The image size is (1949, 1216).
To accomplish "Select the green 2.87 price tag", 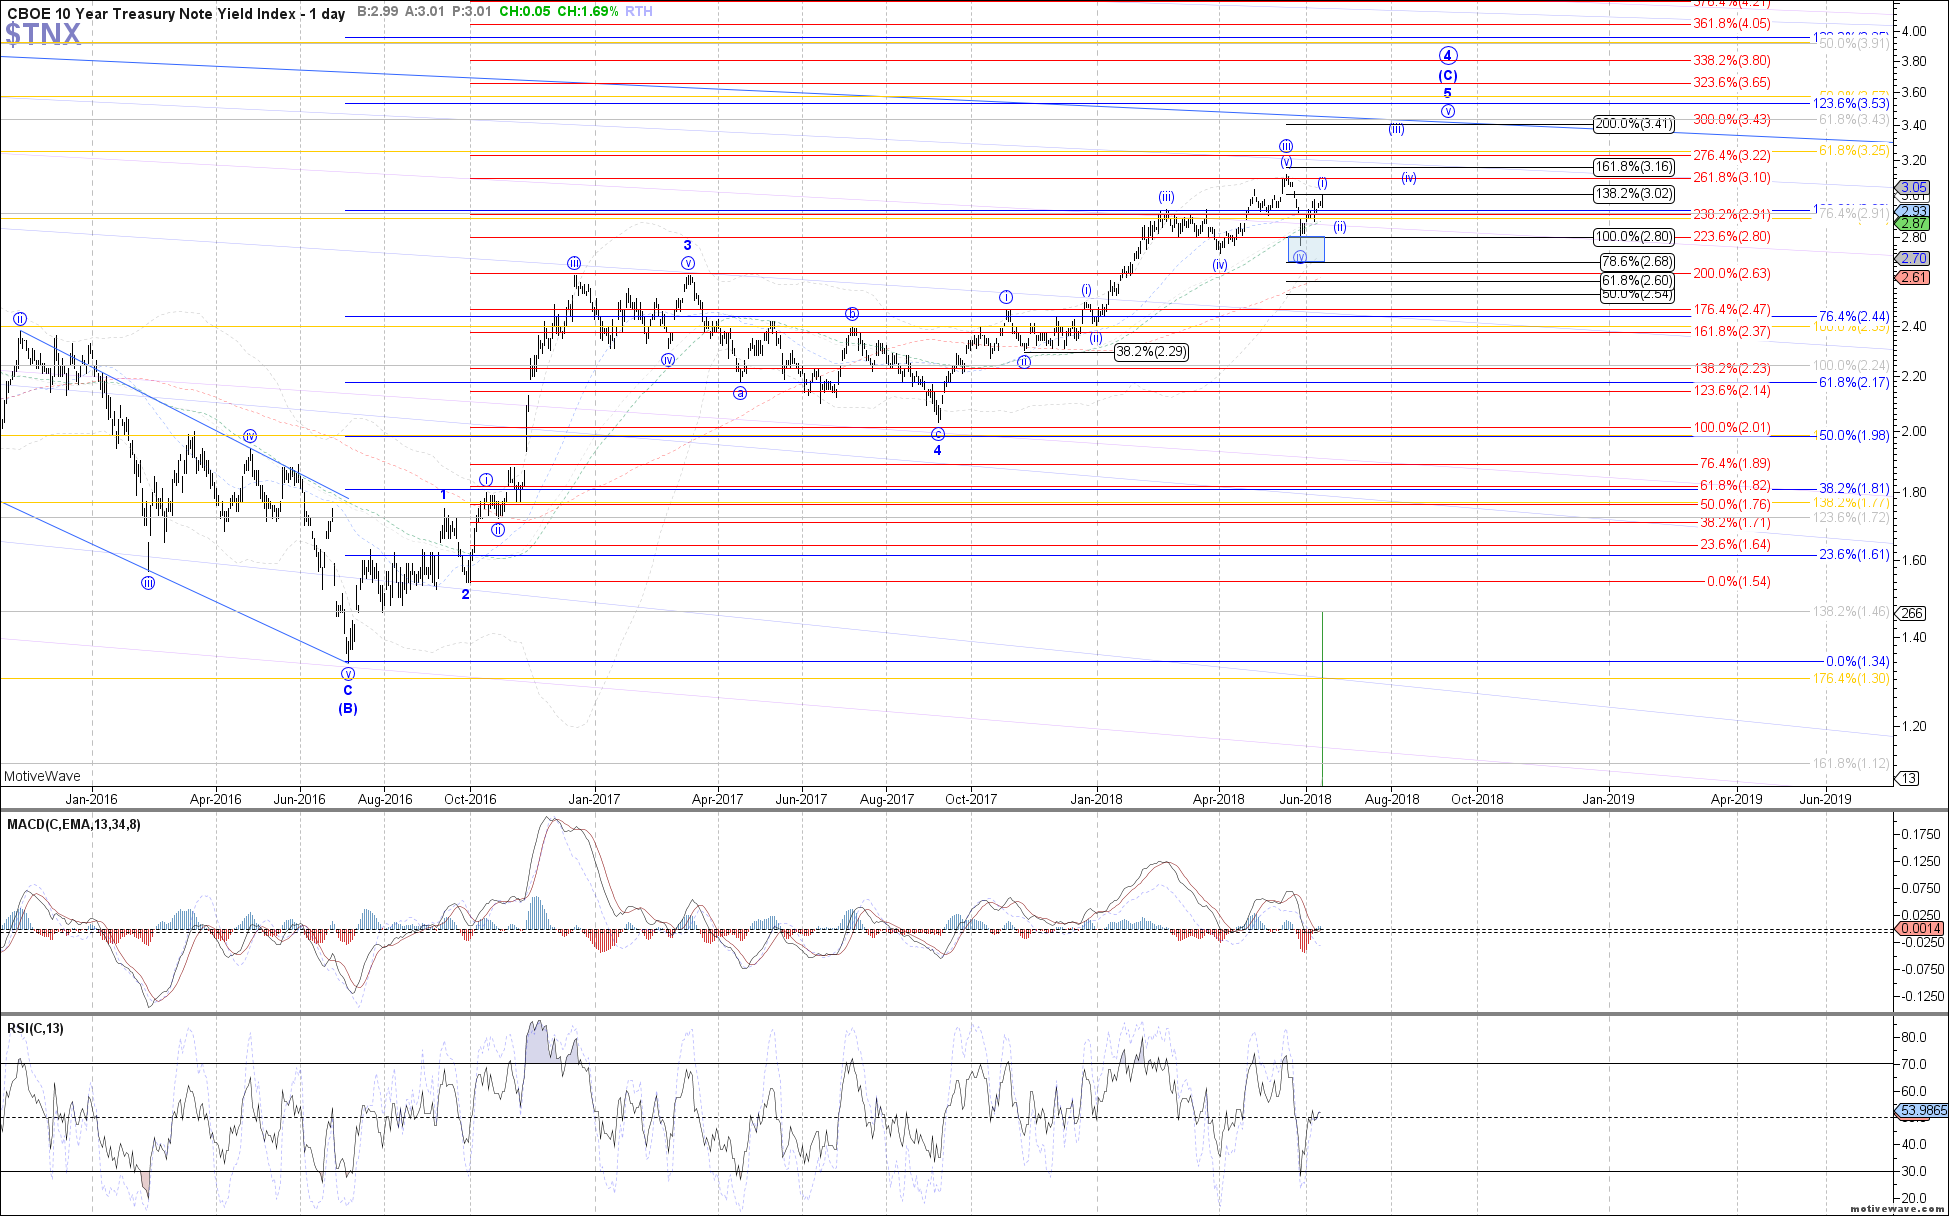I will 1914,224.
